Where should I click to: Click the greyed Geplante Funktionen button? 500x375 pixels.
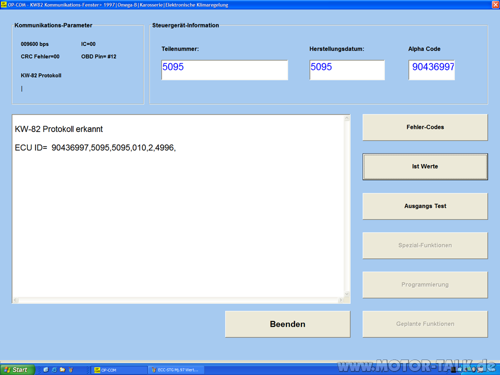click(425, 324)
